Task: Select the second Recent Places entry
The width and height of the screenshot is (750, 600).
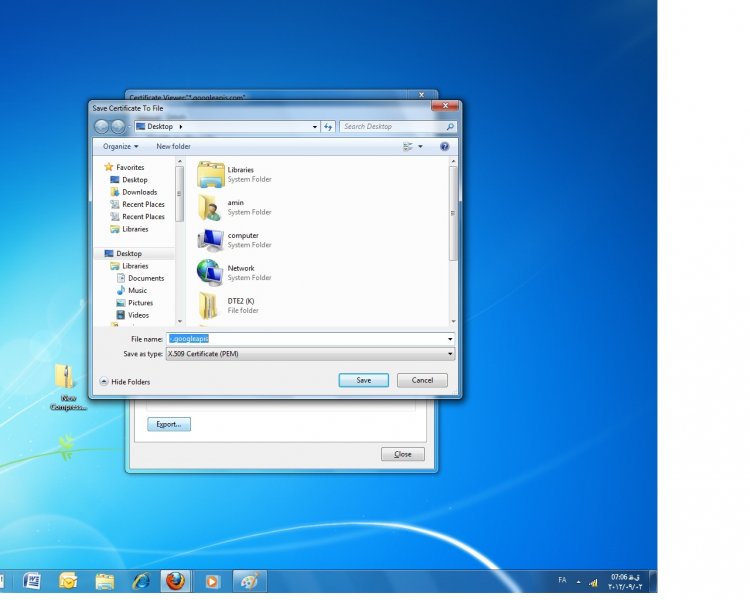Action: [138, 217]
